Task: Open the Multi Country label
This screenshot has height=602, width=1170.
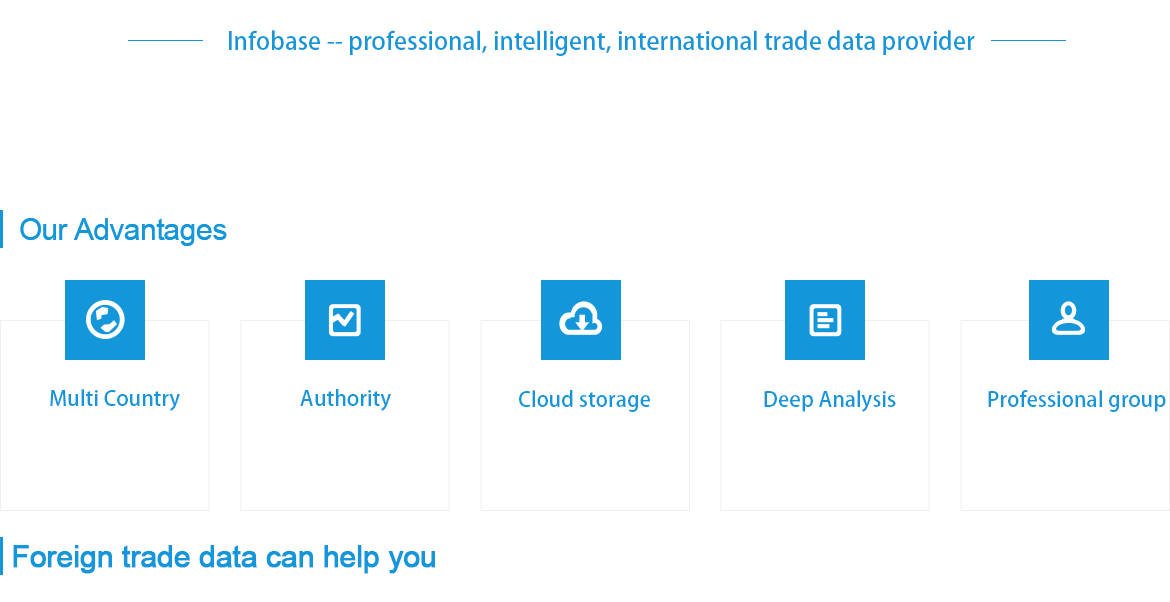Action: click(114, 399)
